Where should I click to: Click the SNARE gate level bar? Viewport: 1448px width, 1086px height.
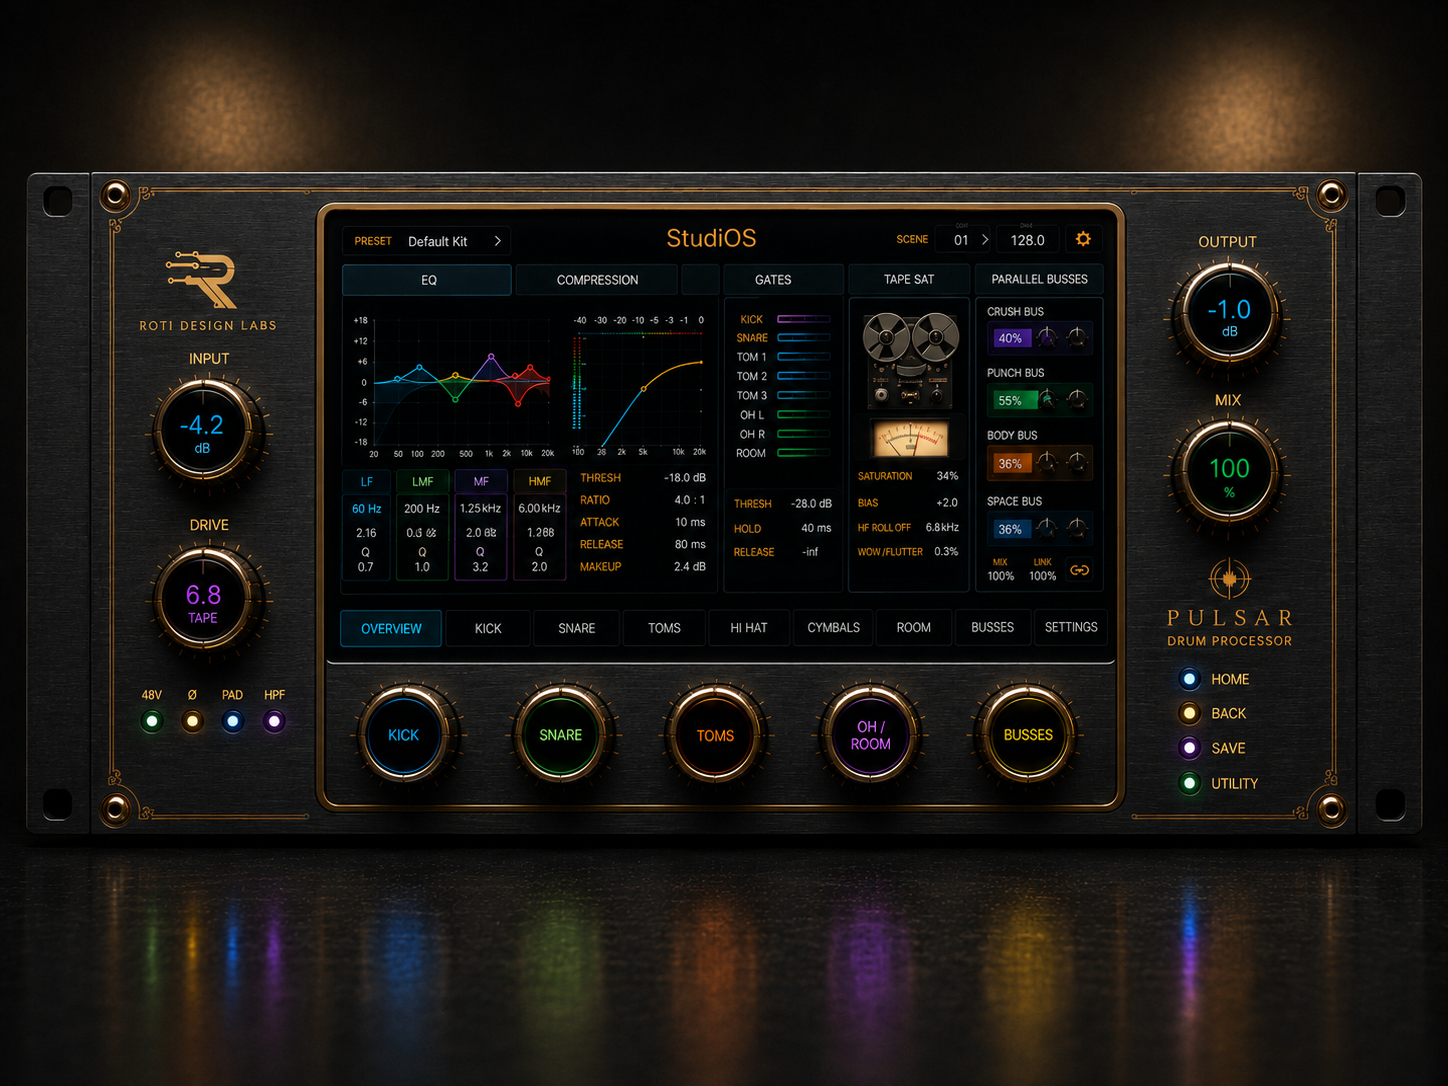(x=803, y=338)
